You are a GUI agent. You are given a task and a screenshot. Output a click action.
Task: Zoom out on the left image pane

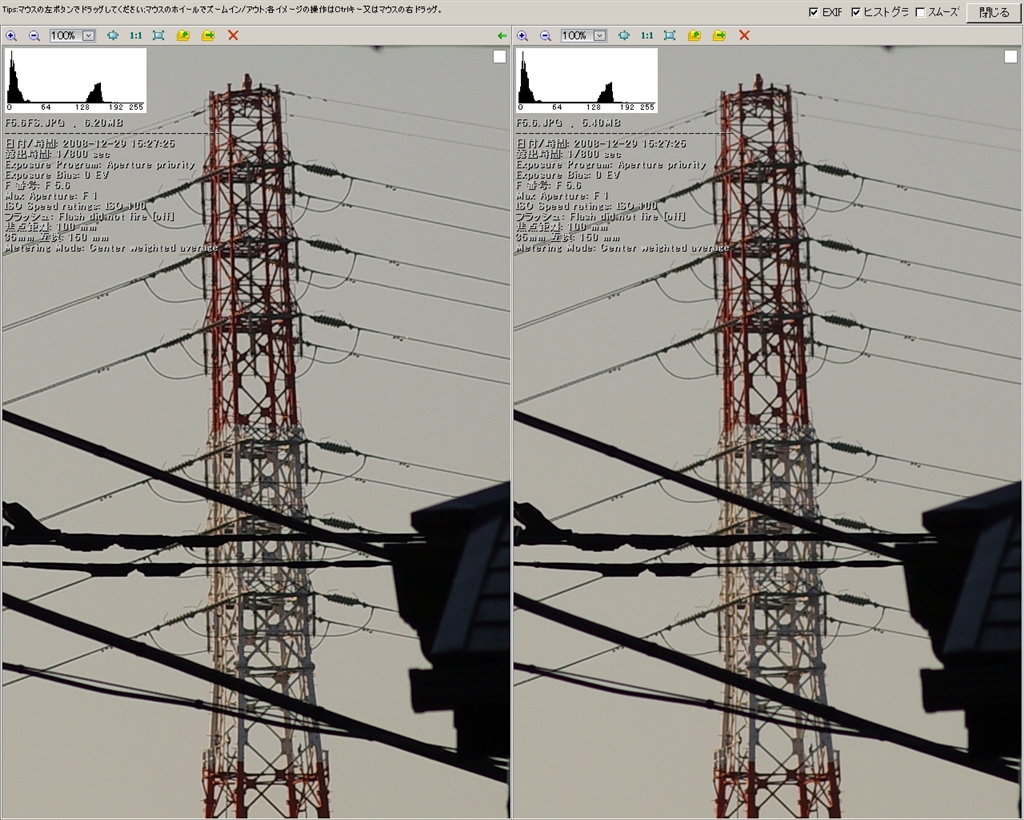(34, 36)
